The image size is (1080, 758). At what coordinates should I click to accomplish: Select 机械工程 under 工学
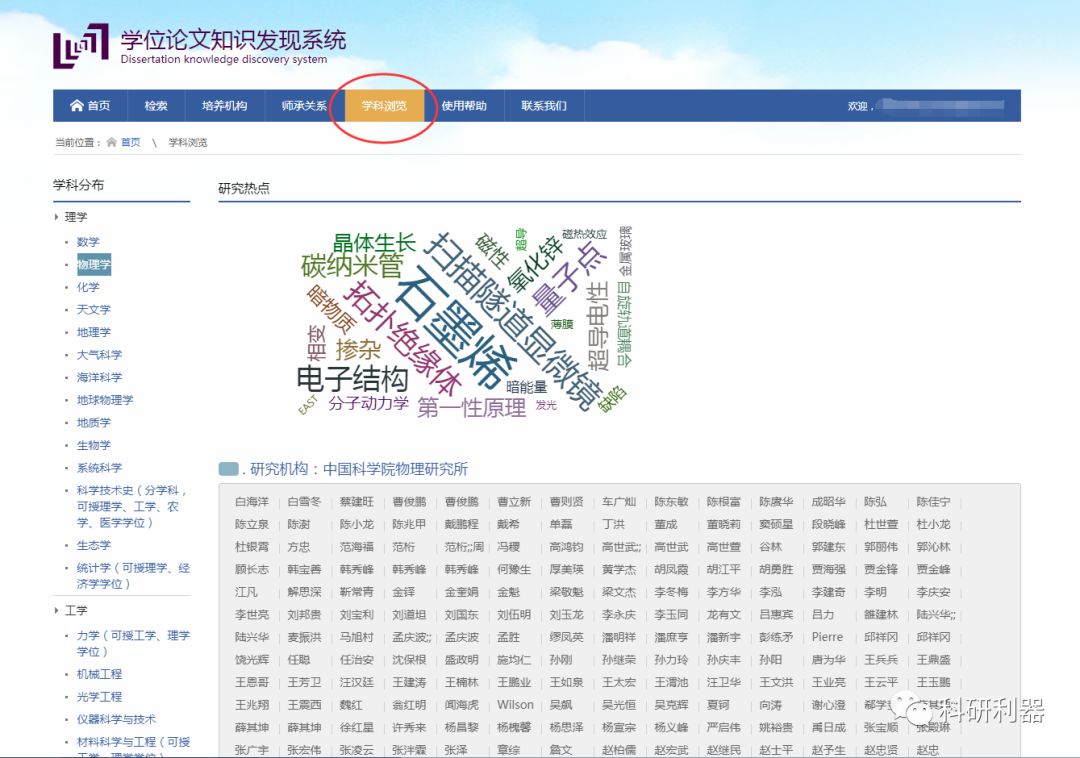99,674
